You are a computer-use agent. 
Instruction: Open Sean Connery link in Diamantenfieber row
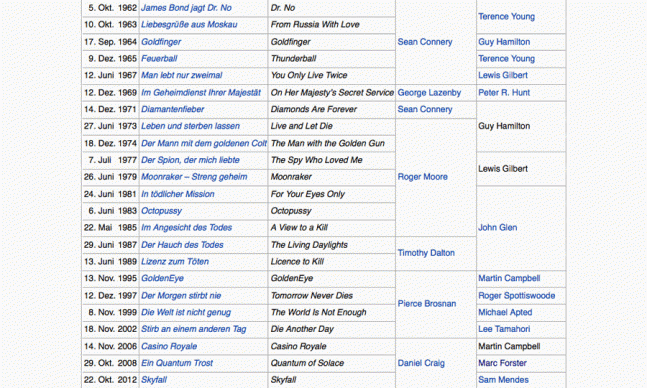click(425, 109)
